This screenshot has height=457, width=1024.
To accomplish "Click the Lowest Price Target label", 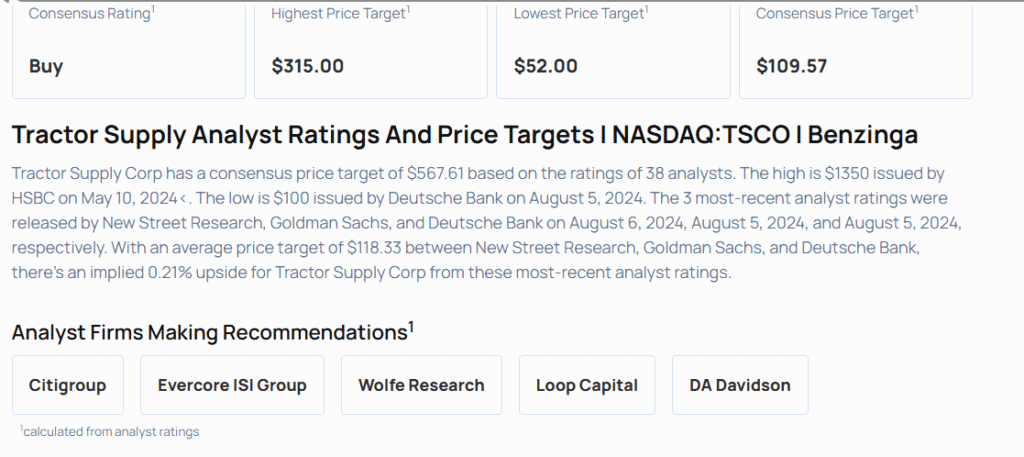I will [x=579, y=14].
